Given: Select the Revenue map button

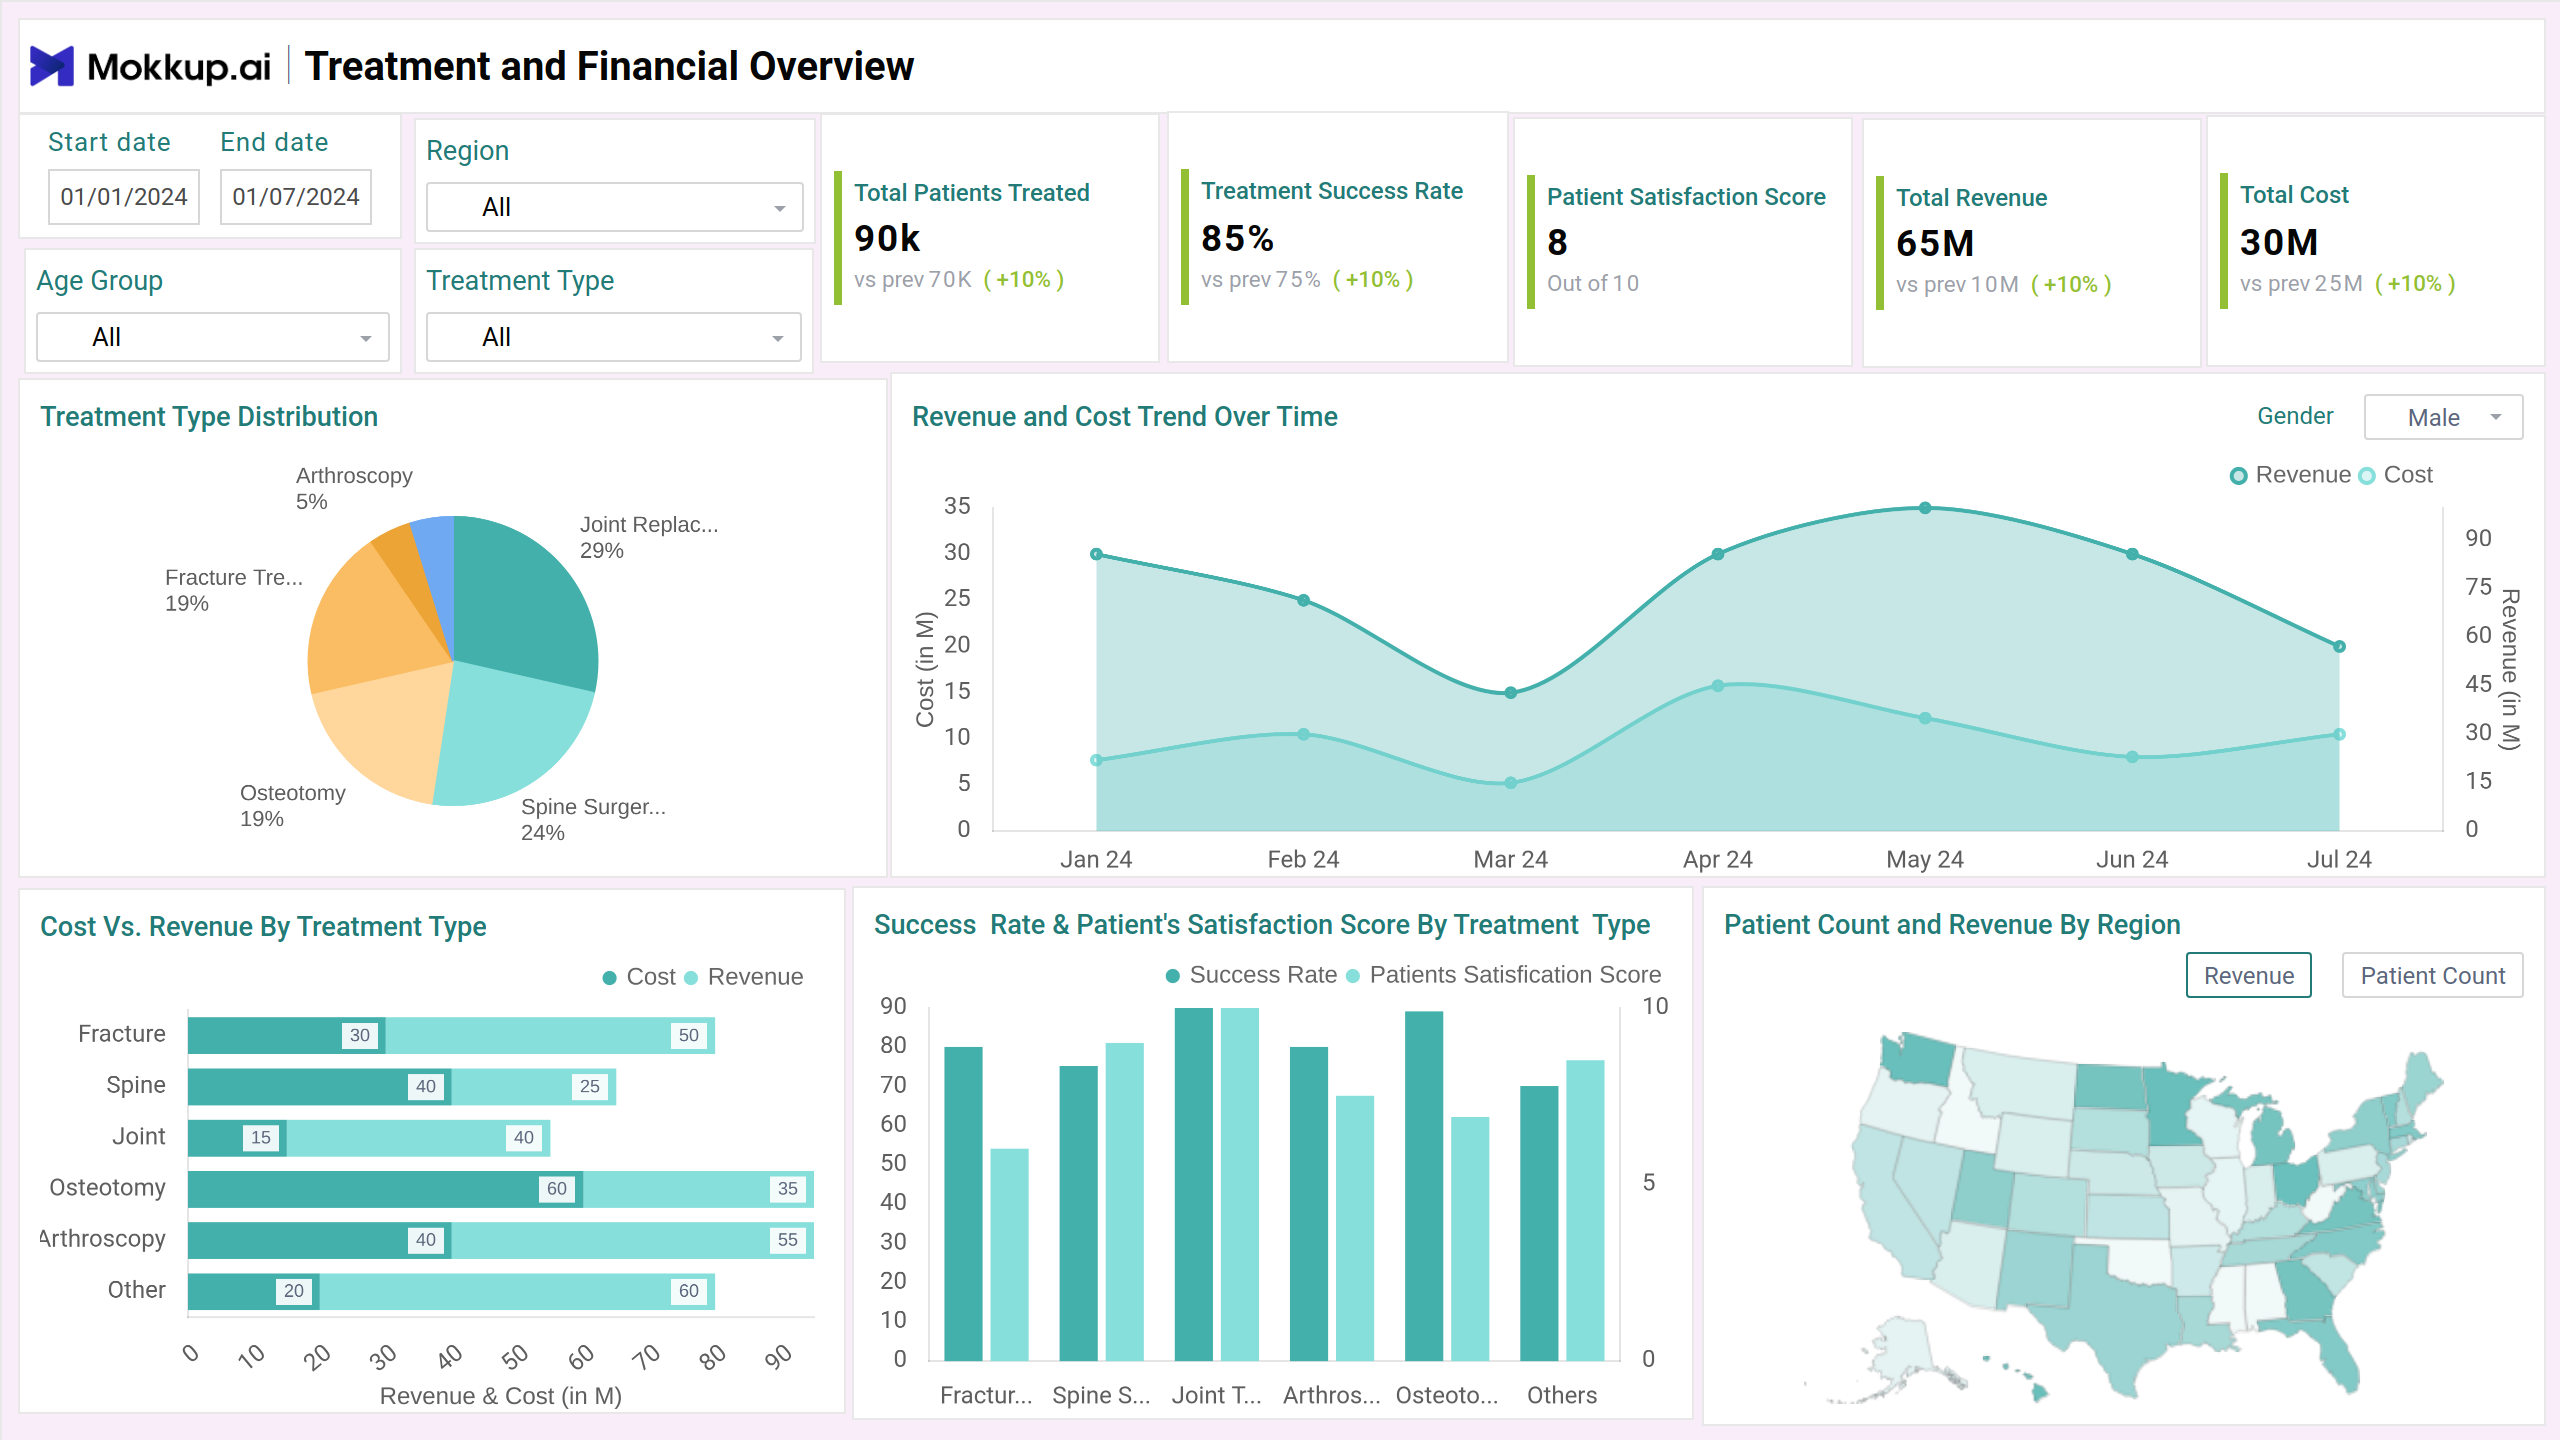Looking at the screenshot, I should coord(2249,975).
